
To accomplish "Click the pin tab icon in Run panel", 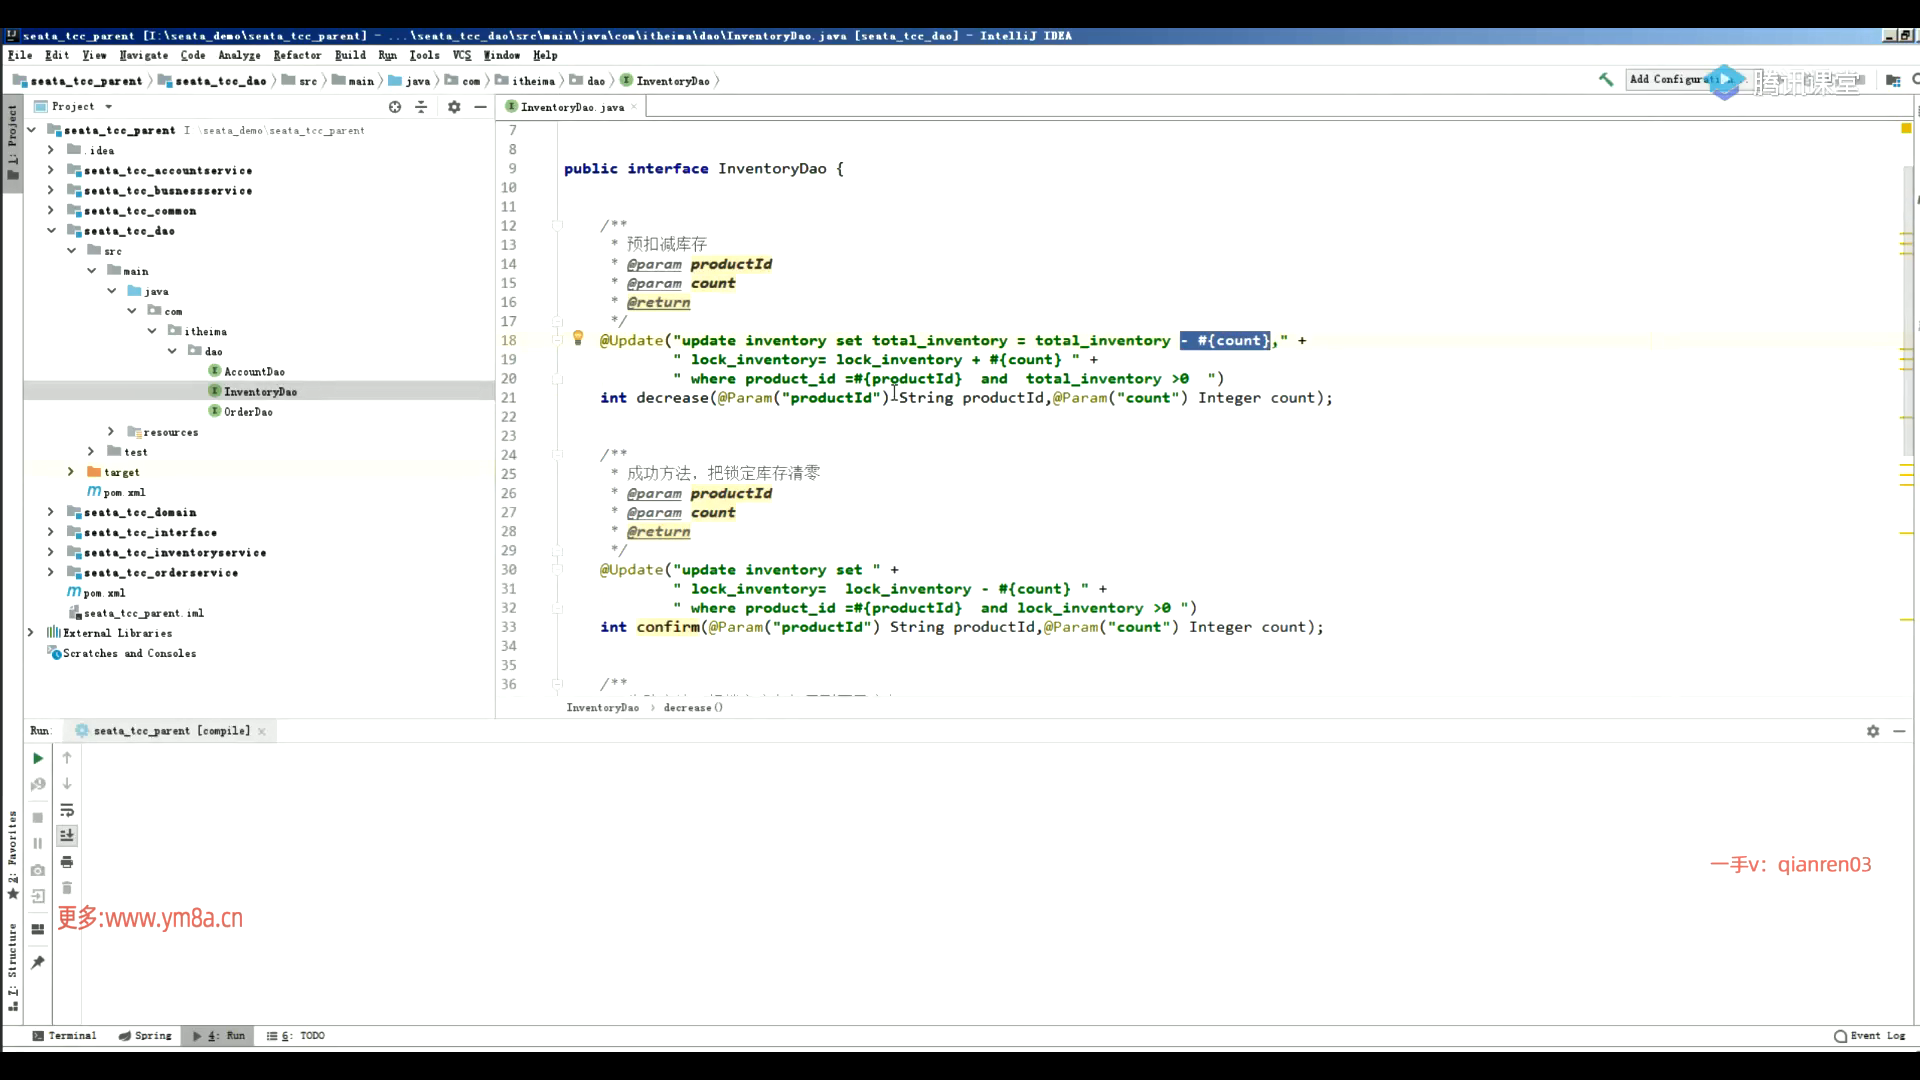I will pos(38,962).
